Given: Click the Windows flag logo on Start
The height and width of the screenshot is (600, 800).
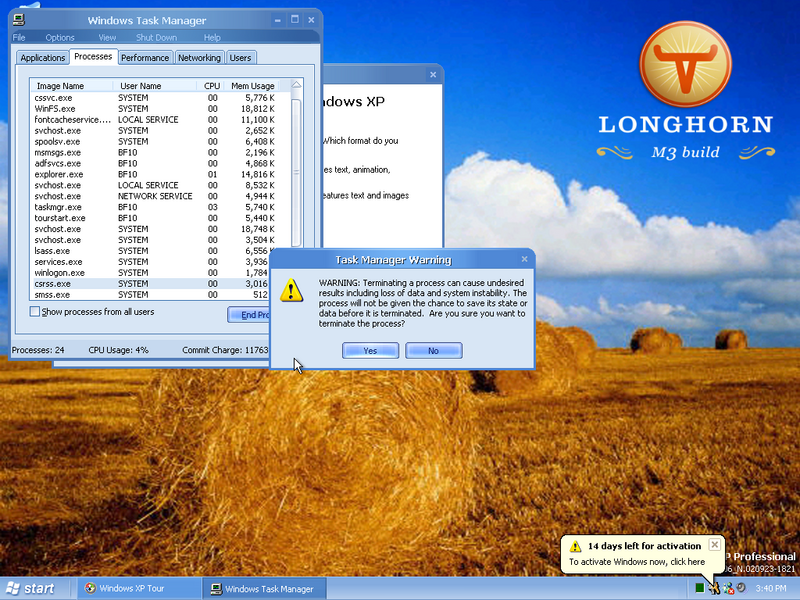Looking at the screenshot, I should (13, 588).
